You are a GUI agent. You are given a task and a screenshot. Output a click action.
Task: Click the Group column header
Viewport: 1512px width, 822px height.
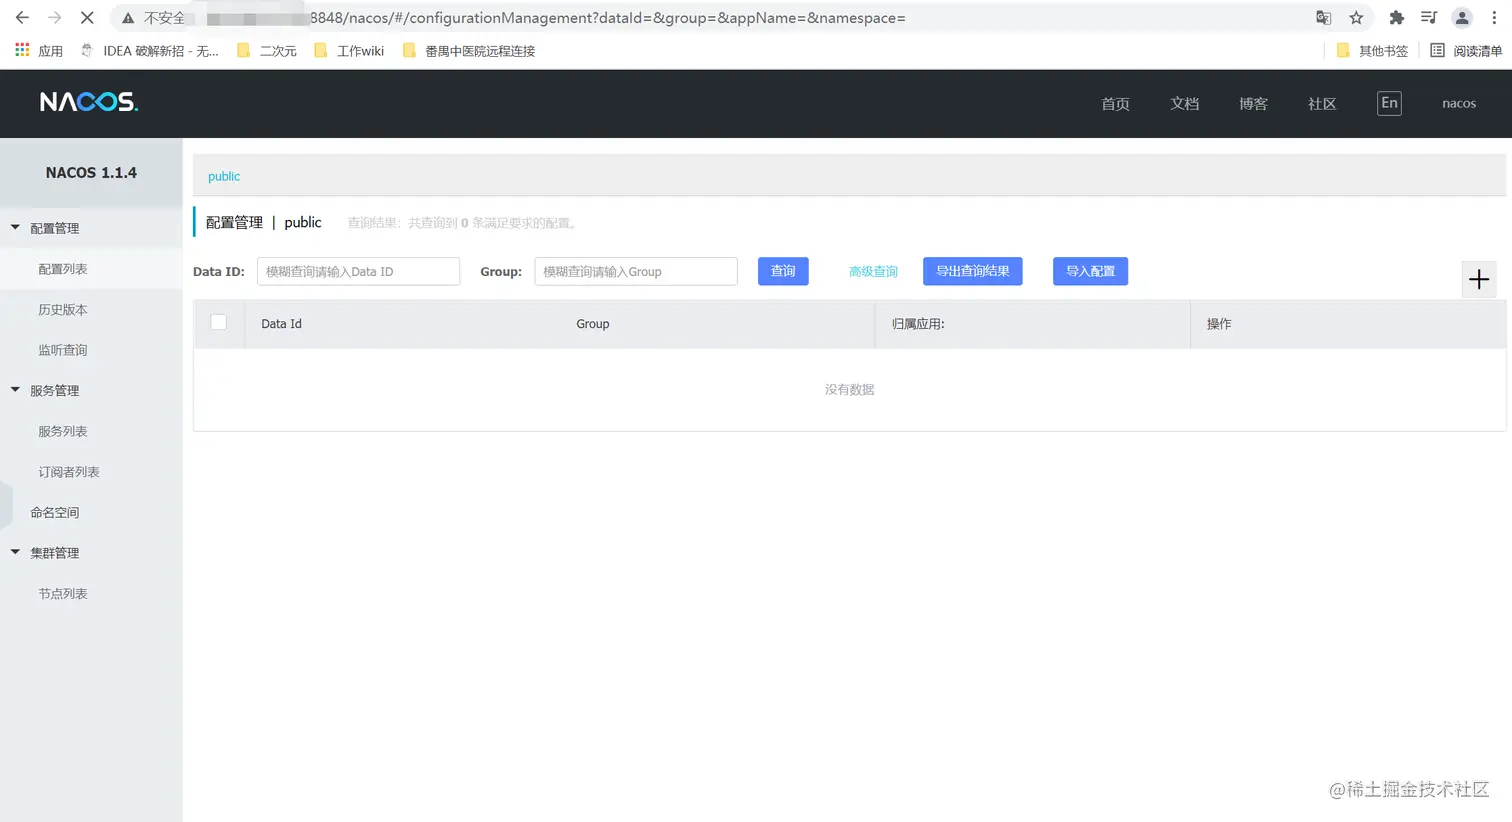tap(592, 324)
